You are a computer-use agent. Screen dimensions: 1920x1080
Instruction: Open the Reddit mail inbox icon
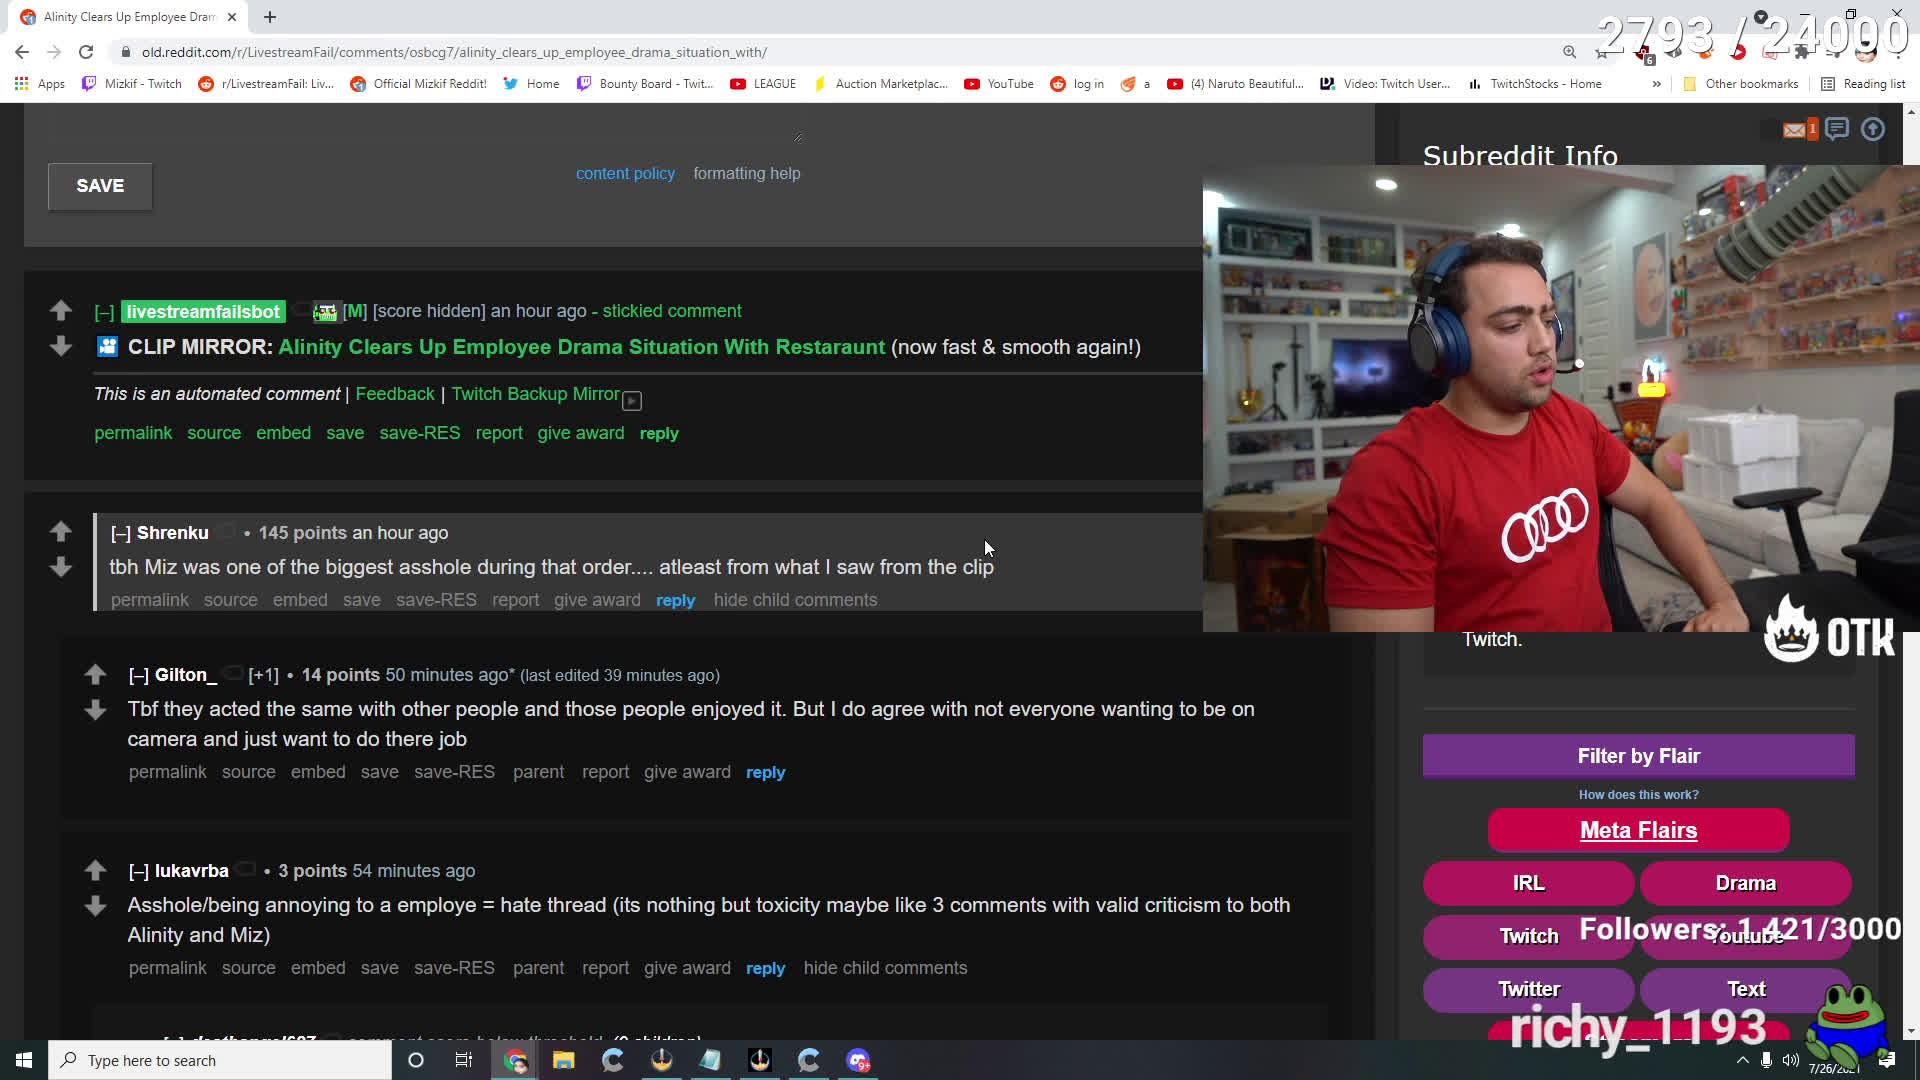pyautogui.click(x=1795, y=130)
